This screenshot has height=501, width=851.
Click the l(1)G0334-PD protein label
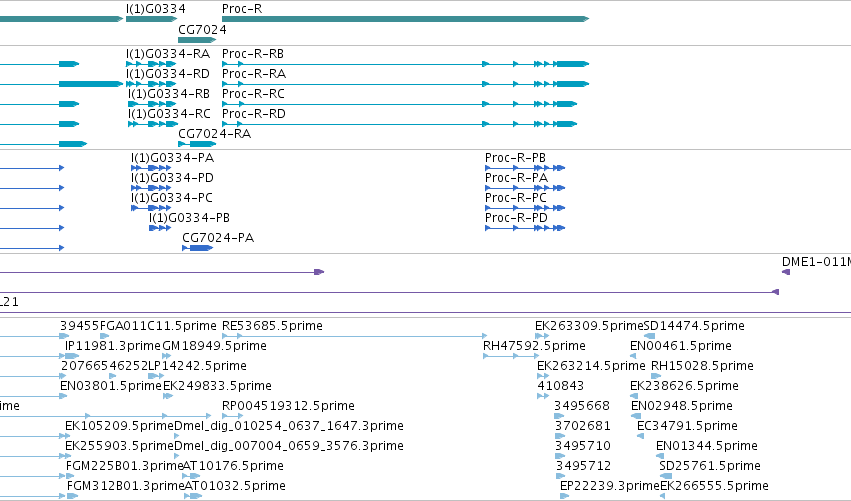[x=173, y=178]
